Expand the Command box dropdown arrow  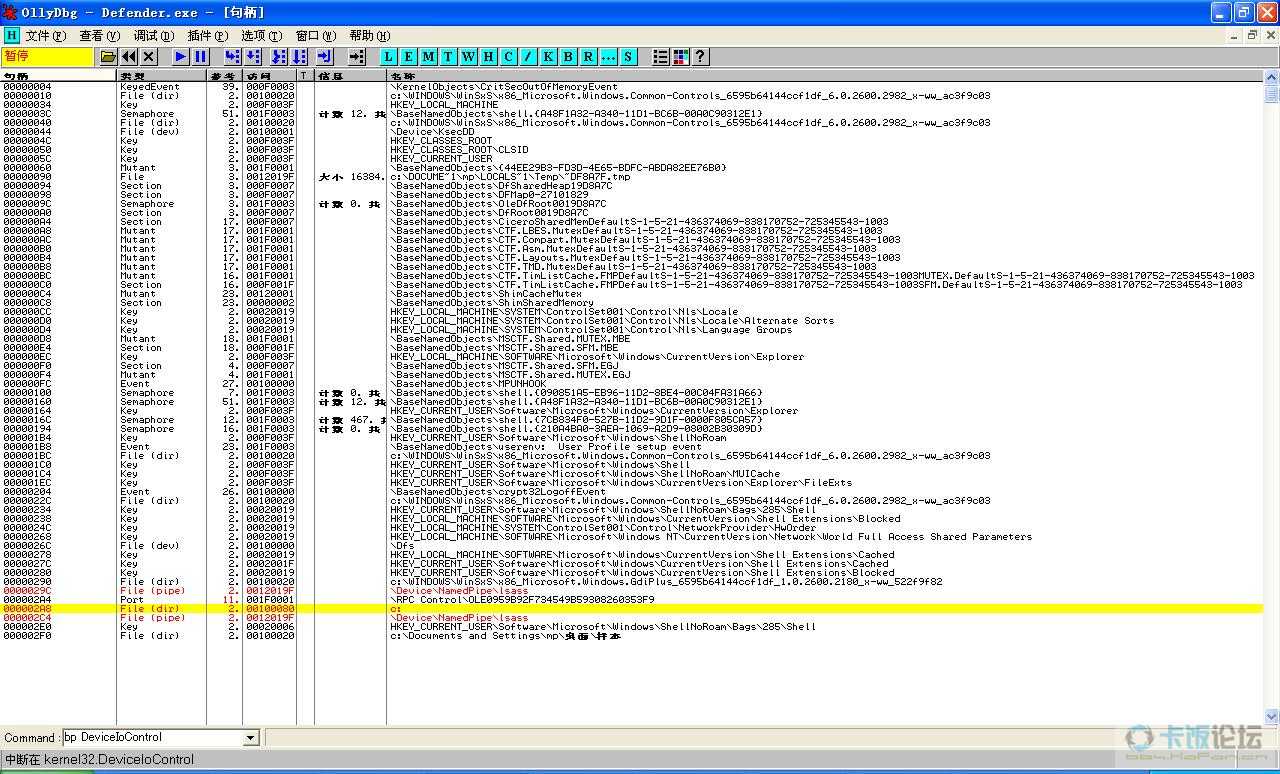(251, 738)
